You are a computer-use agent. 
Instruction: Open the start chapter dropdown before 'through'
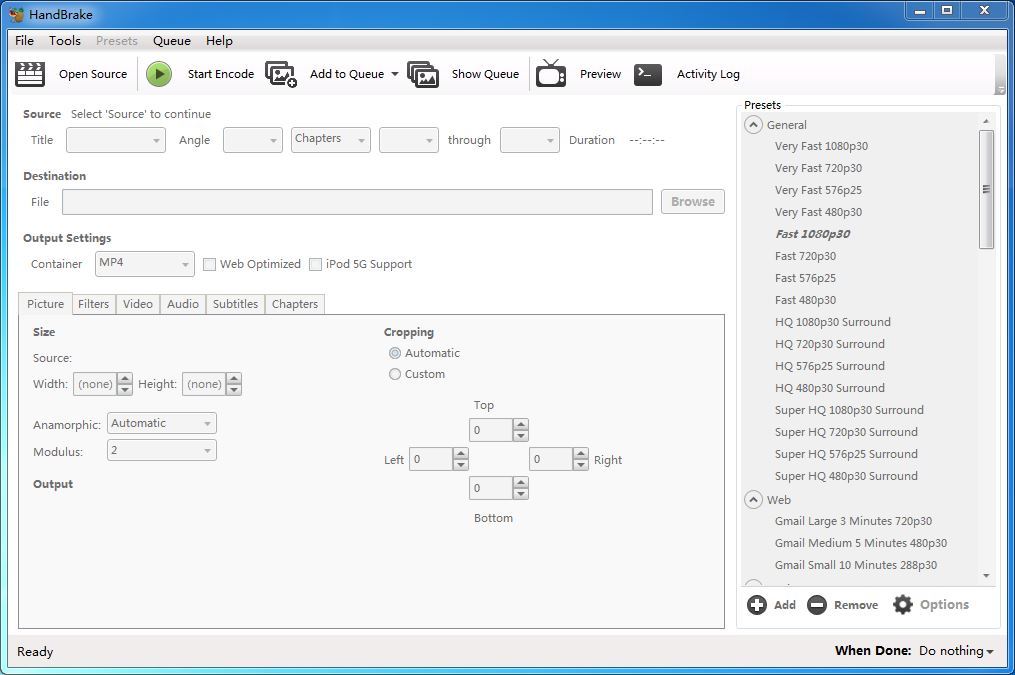pyautogui.click(x=408, y=140)
